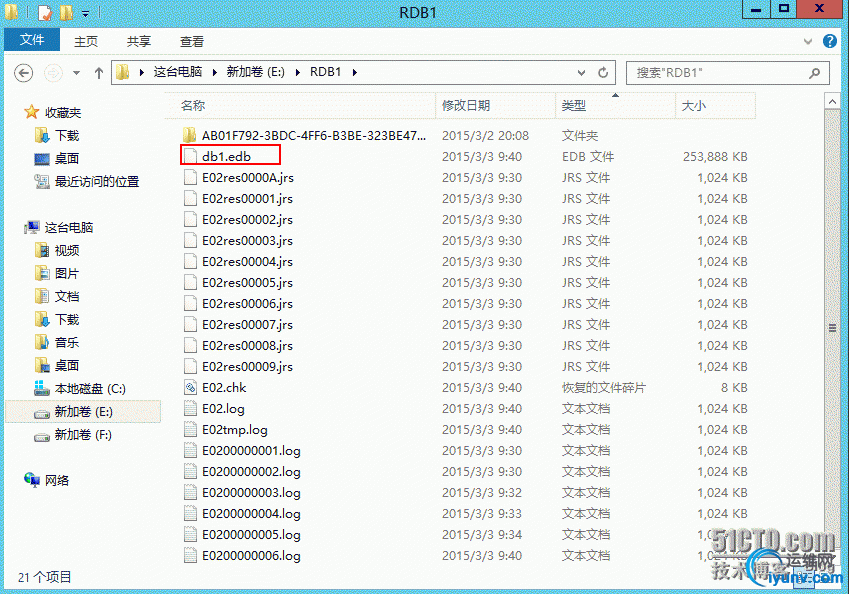Switch to the 查看 ribbon tab
This screenshot has height=594, width=849.
point(192,42)
